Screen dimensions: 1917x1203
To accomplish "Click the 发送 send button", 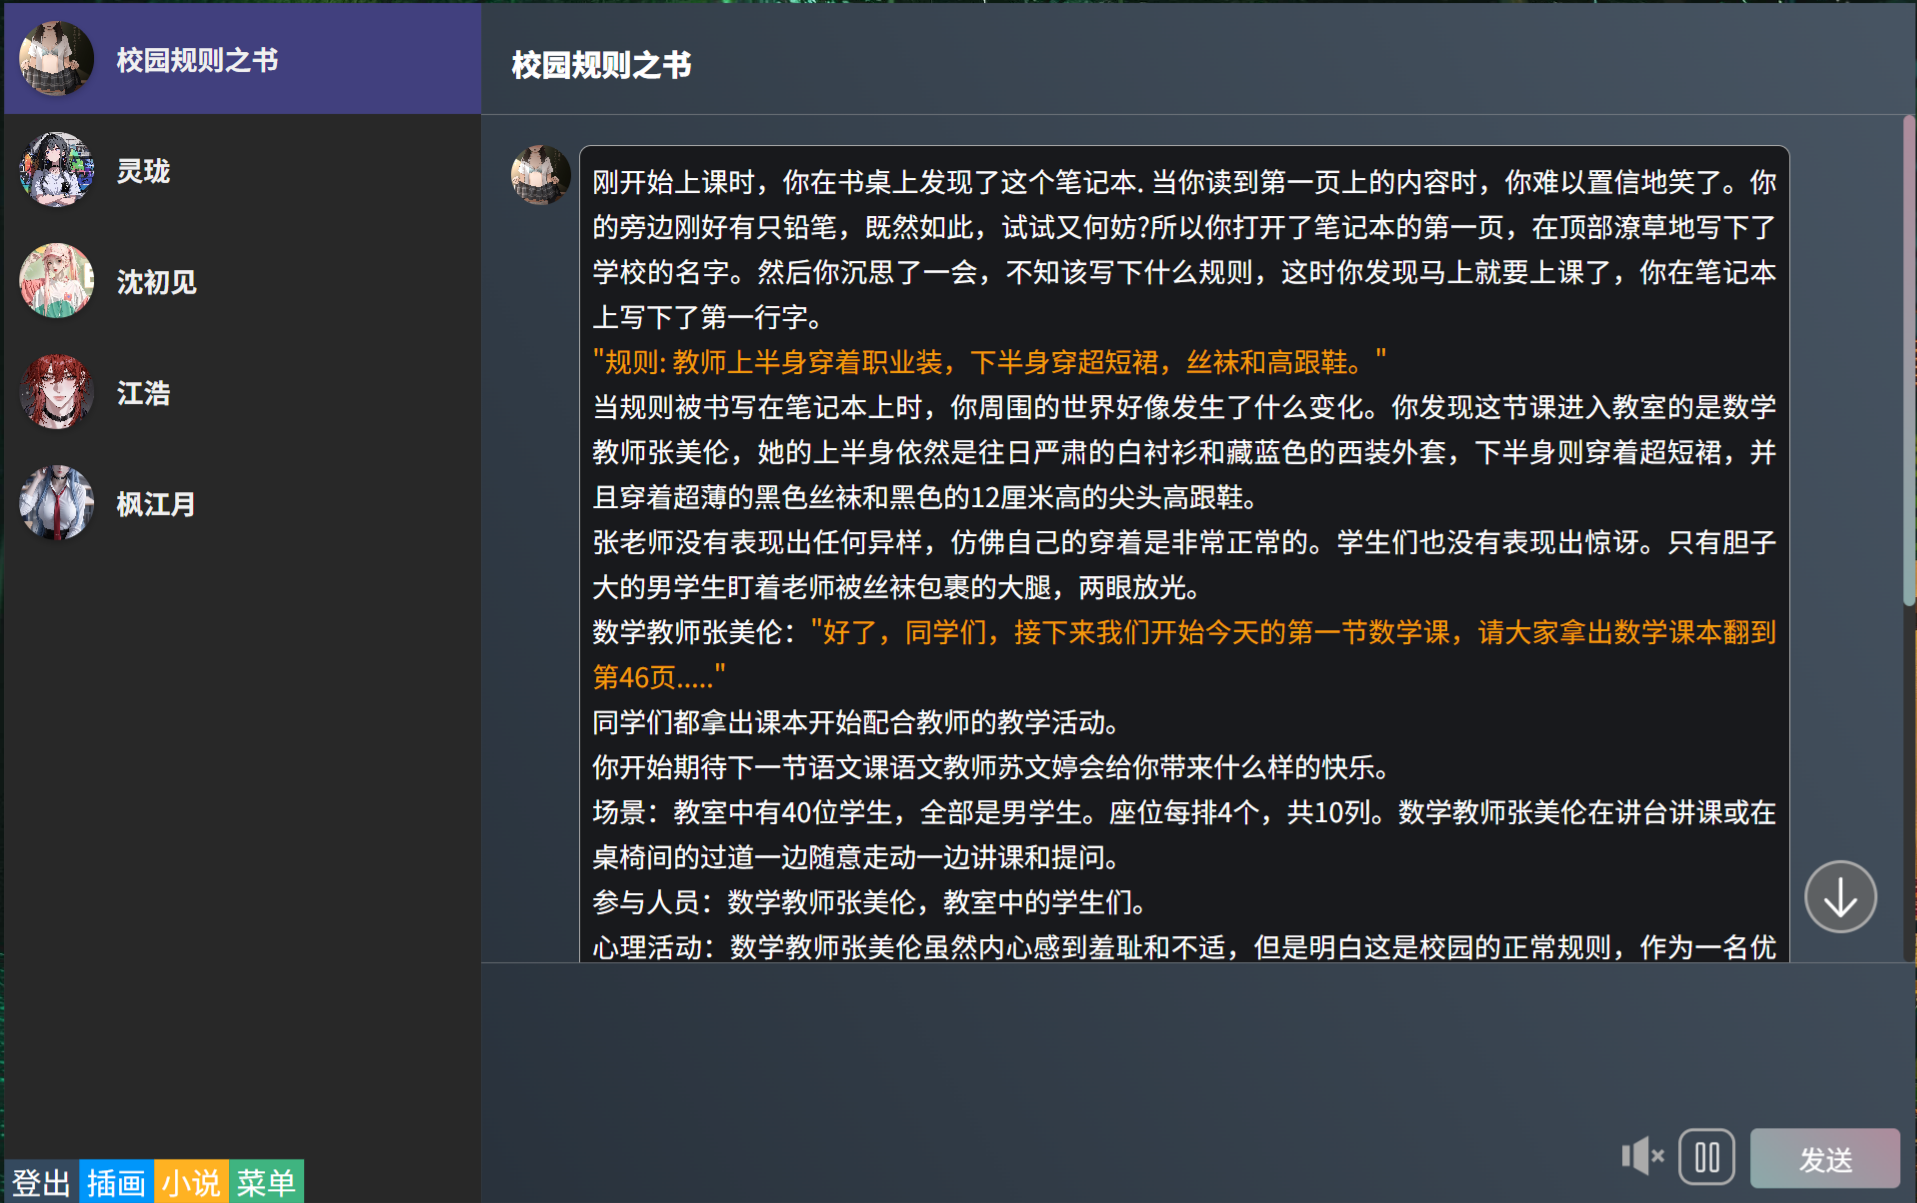I will (x=1824, y=1158).
